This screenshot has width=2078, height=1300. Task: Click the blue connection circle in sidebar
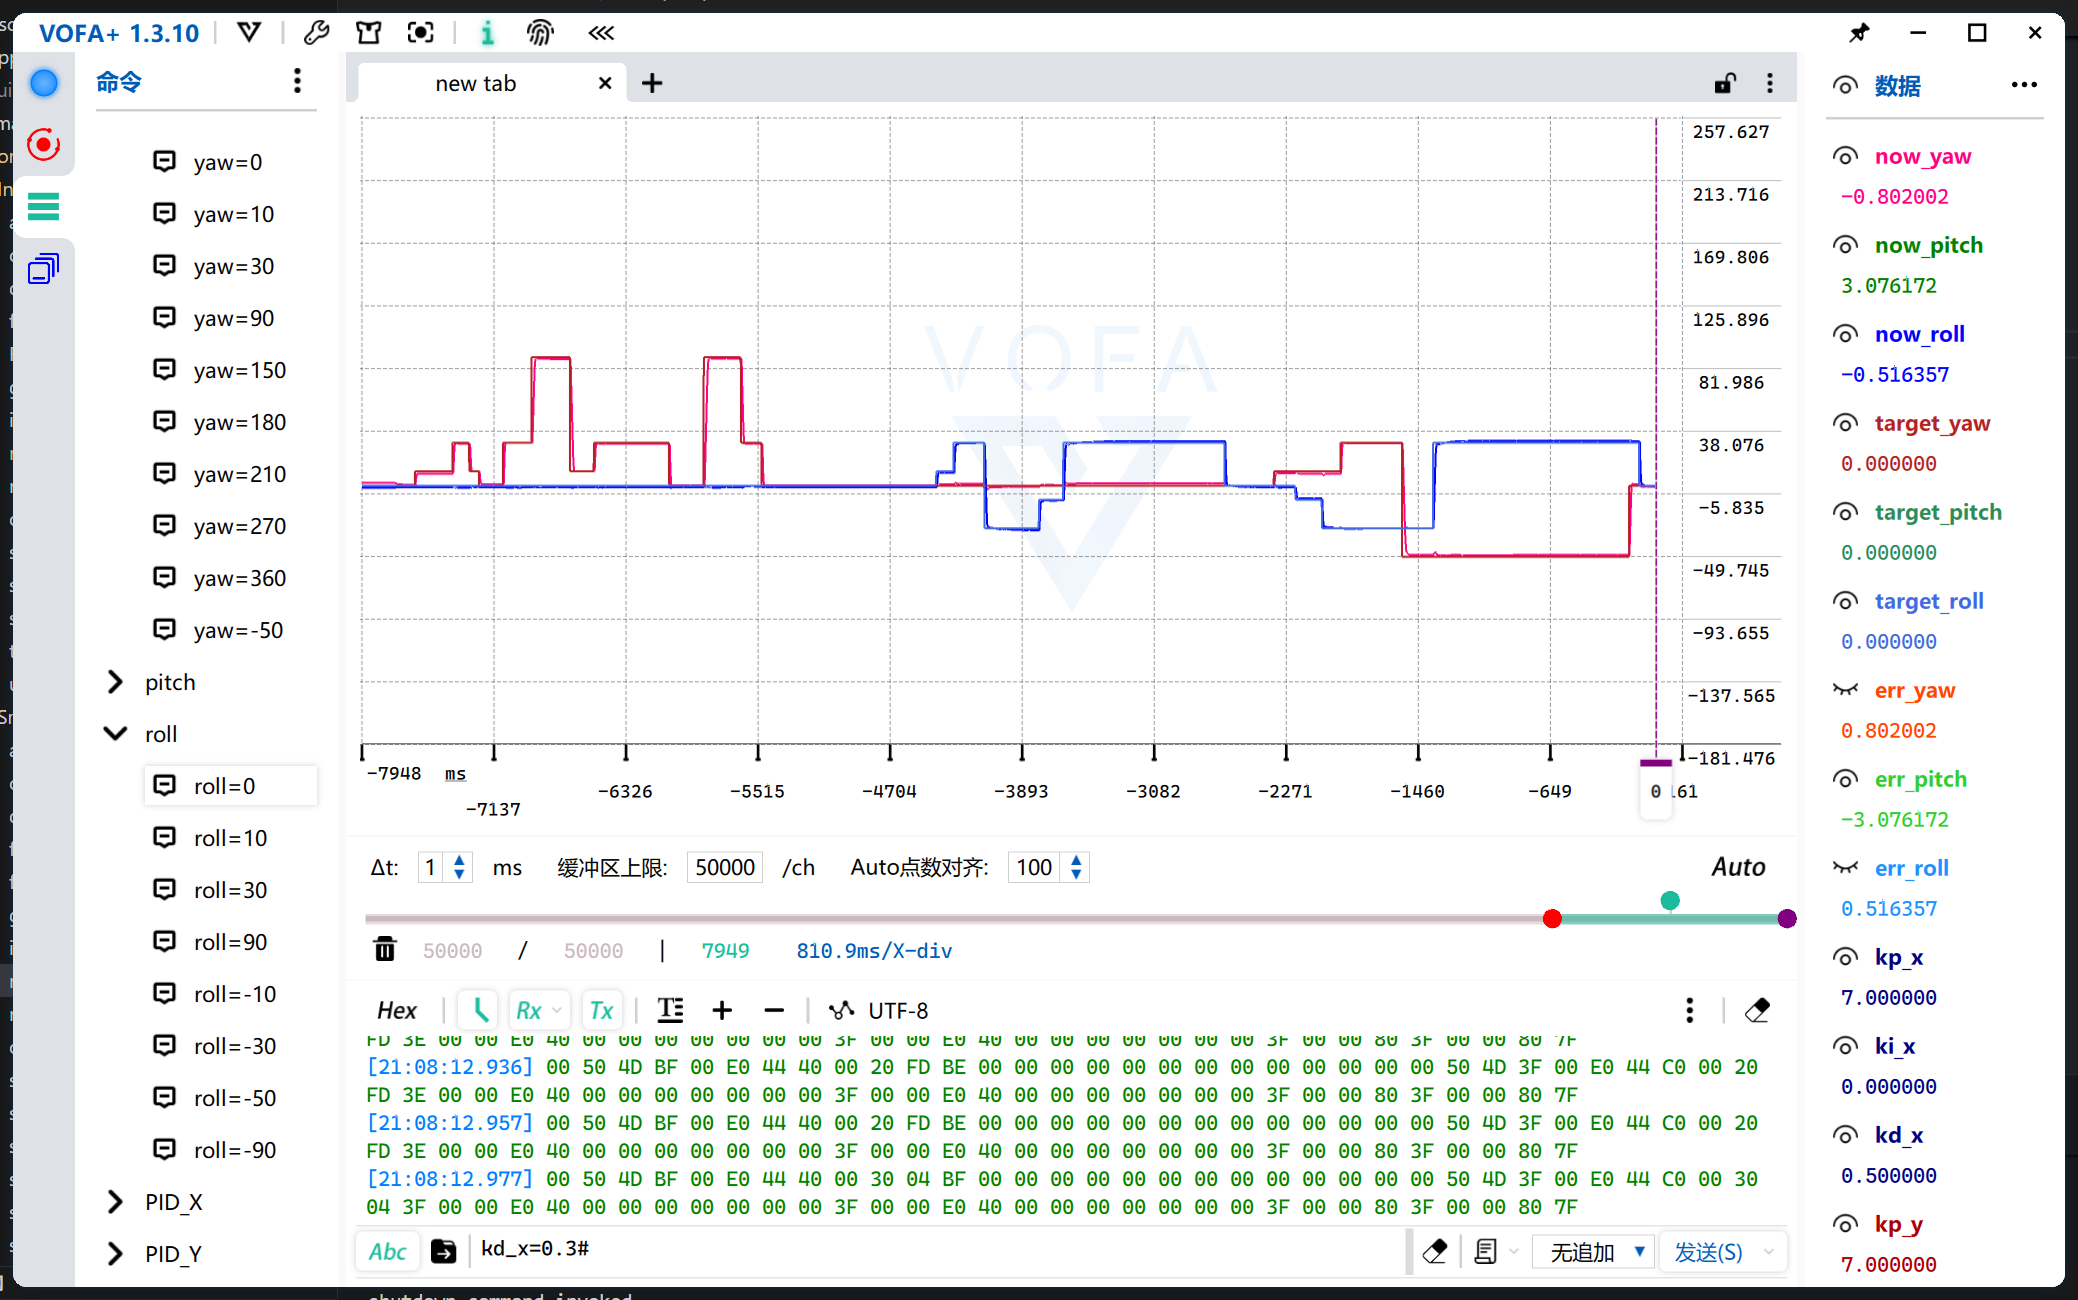click(44, 83)
